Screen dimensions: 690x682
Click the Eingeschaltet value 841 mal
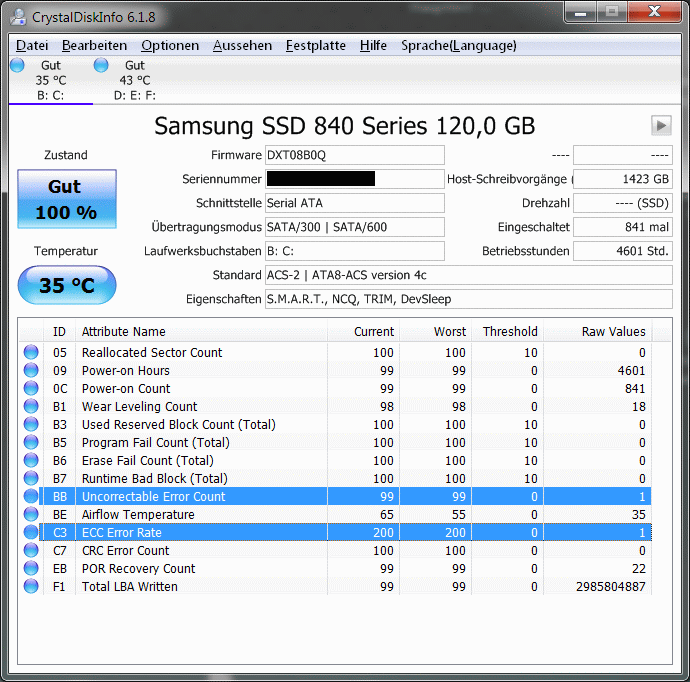623,227
